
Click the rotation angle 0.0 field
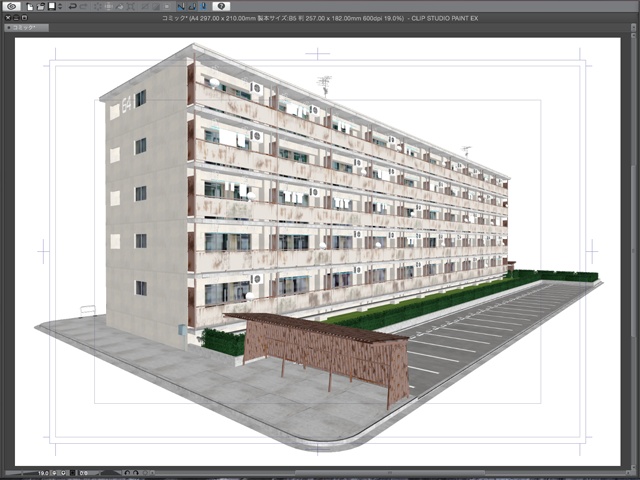click(x=83, y=473)
